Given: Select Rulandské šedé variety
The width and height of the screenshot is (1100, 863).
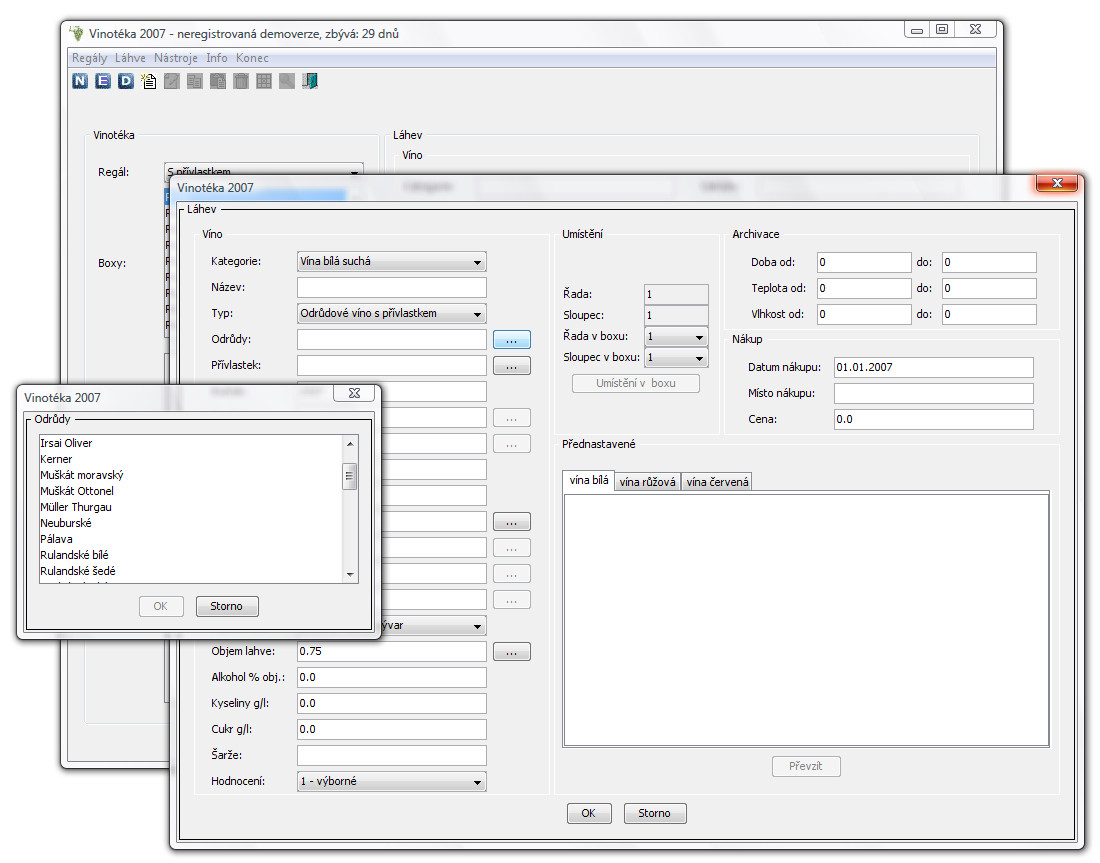Looking at the screenshot, I should coord(191,571).
